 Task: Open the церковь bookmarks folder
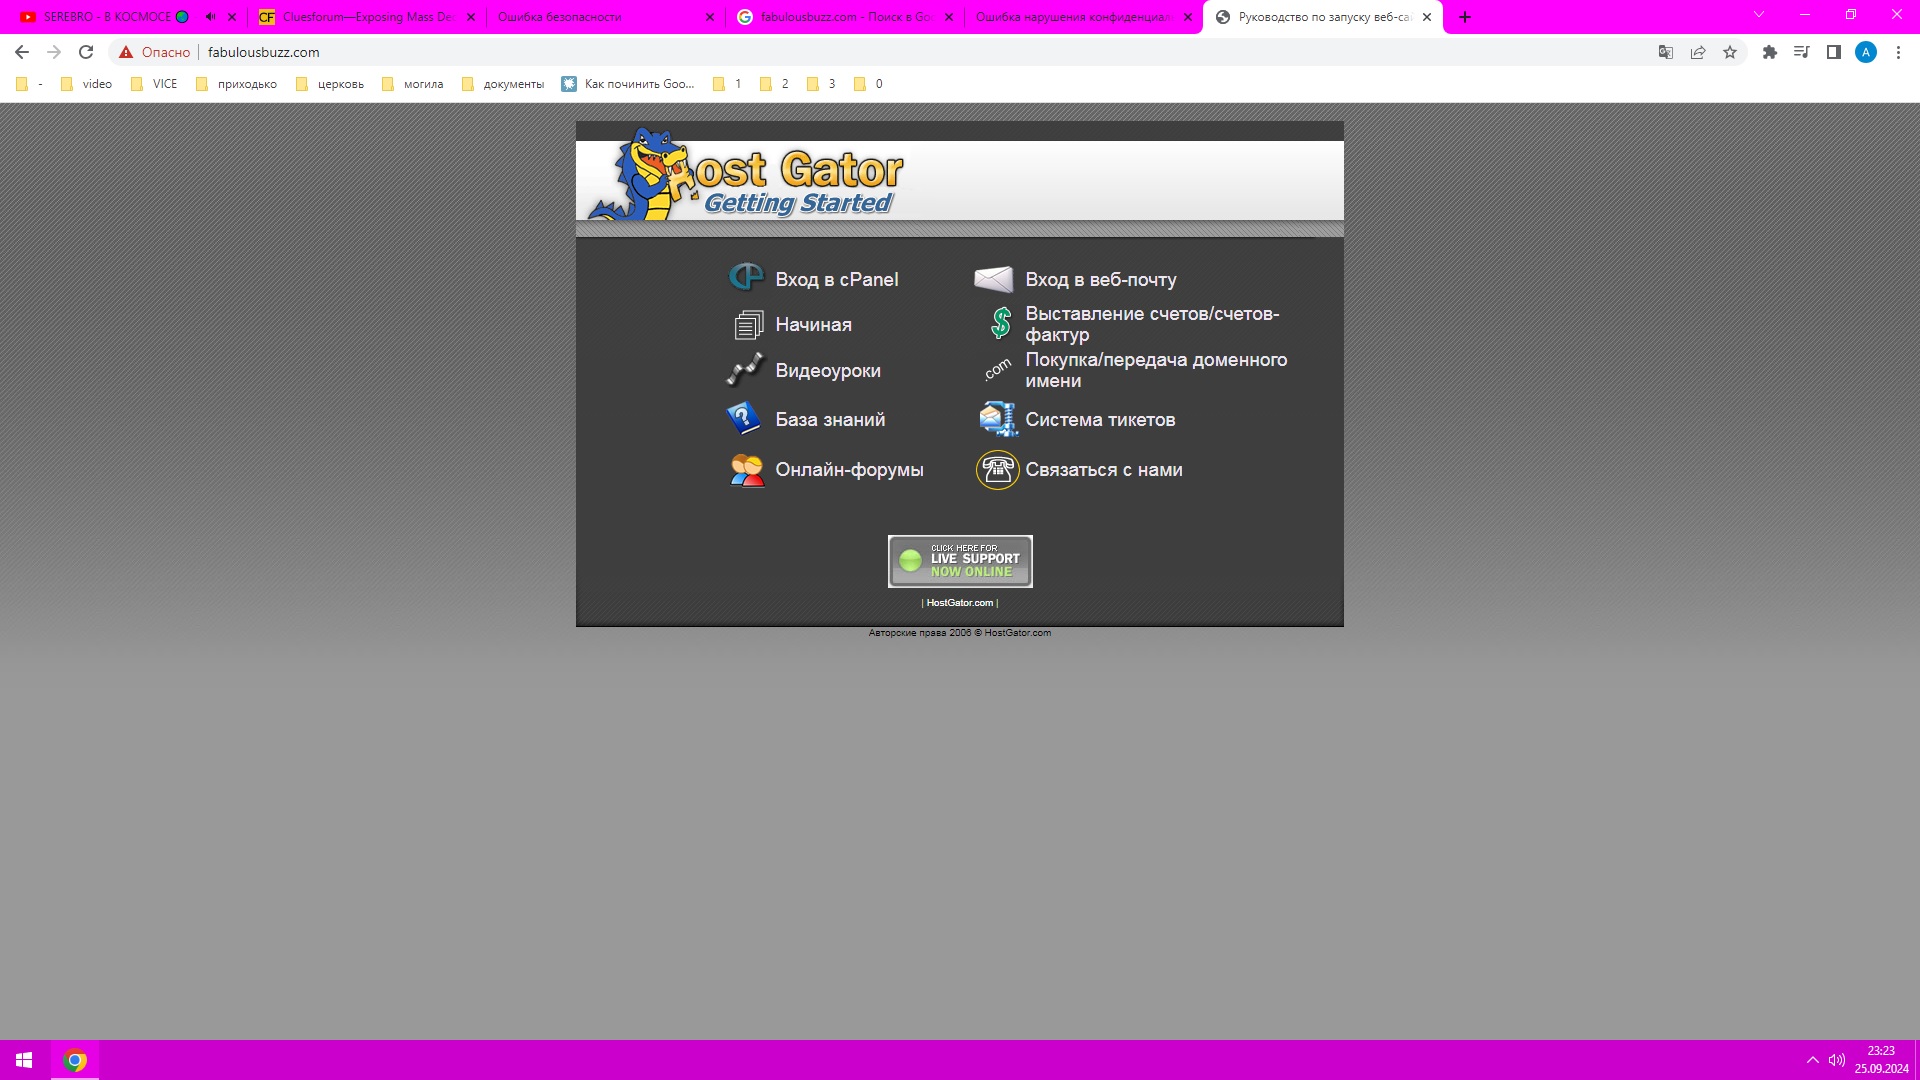tap(330, 84)
